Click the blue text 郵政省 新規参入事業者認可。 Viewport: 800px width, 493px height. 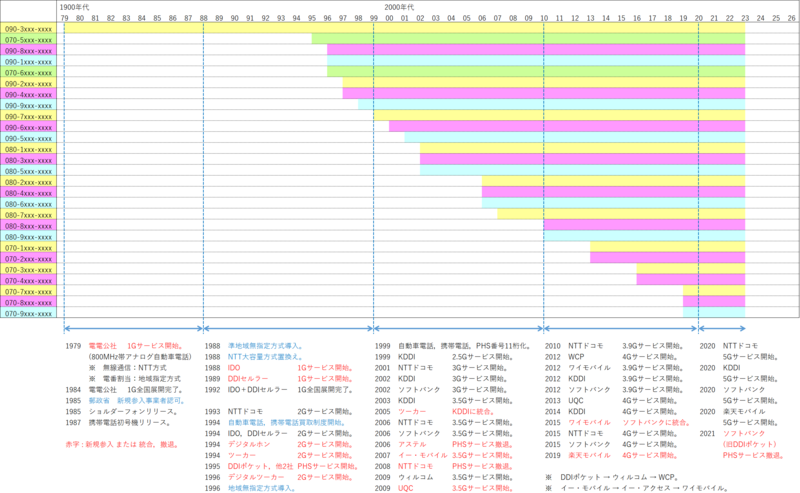coord(137,401)
